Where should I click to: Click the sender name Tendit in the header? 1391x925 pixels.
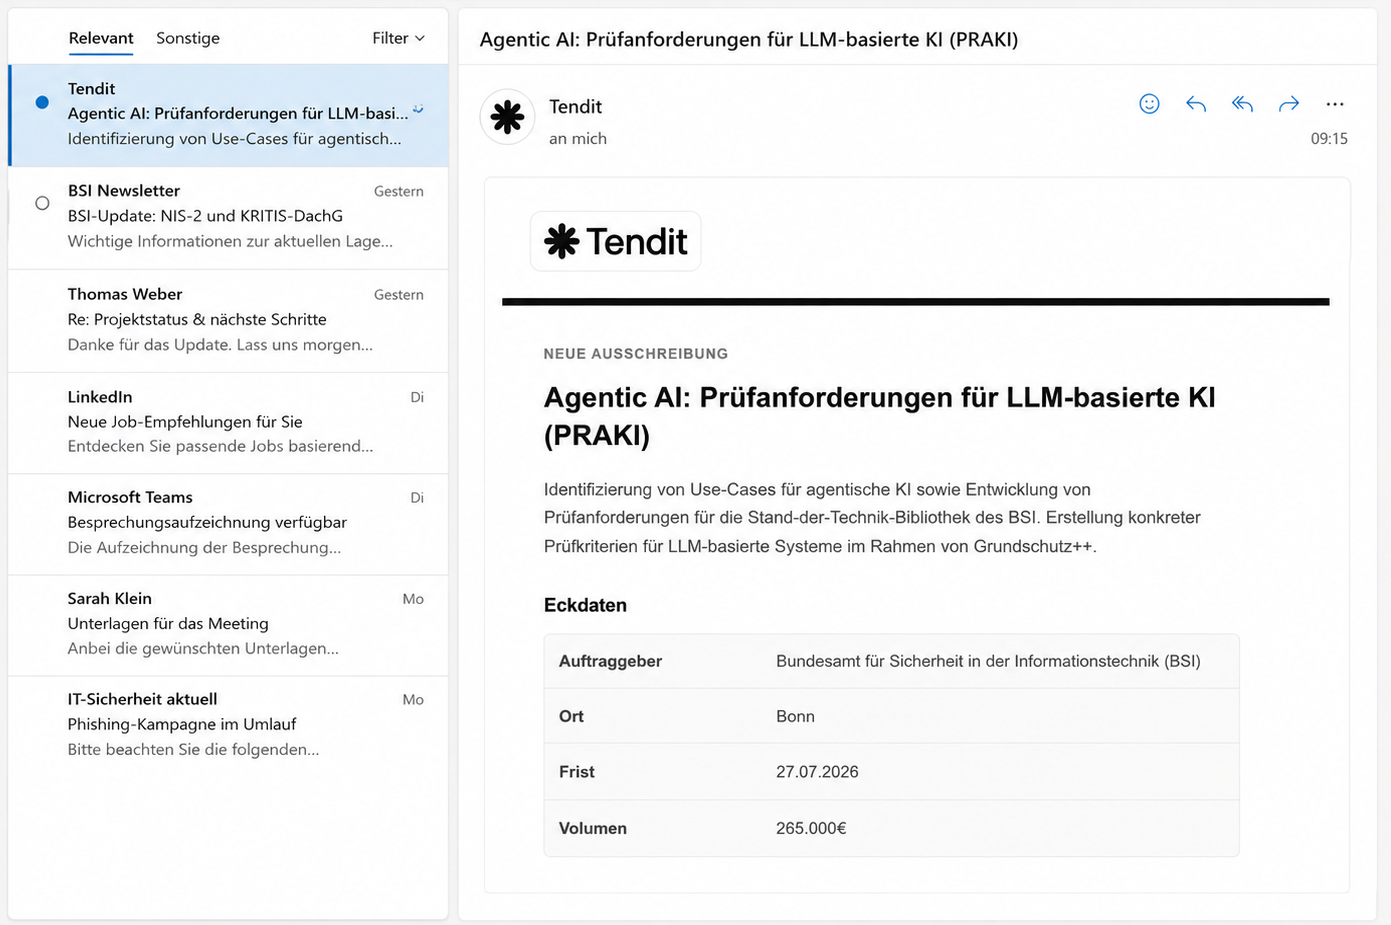click(575, 106)
